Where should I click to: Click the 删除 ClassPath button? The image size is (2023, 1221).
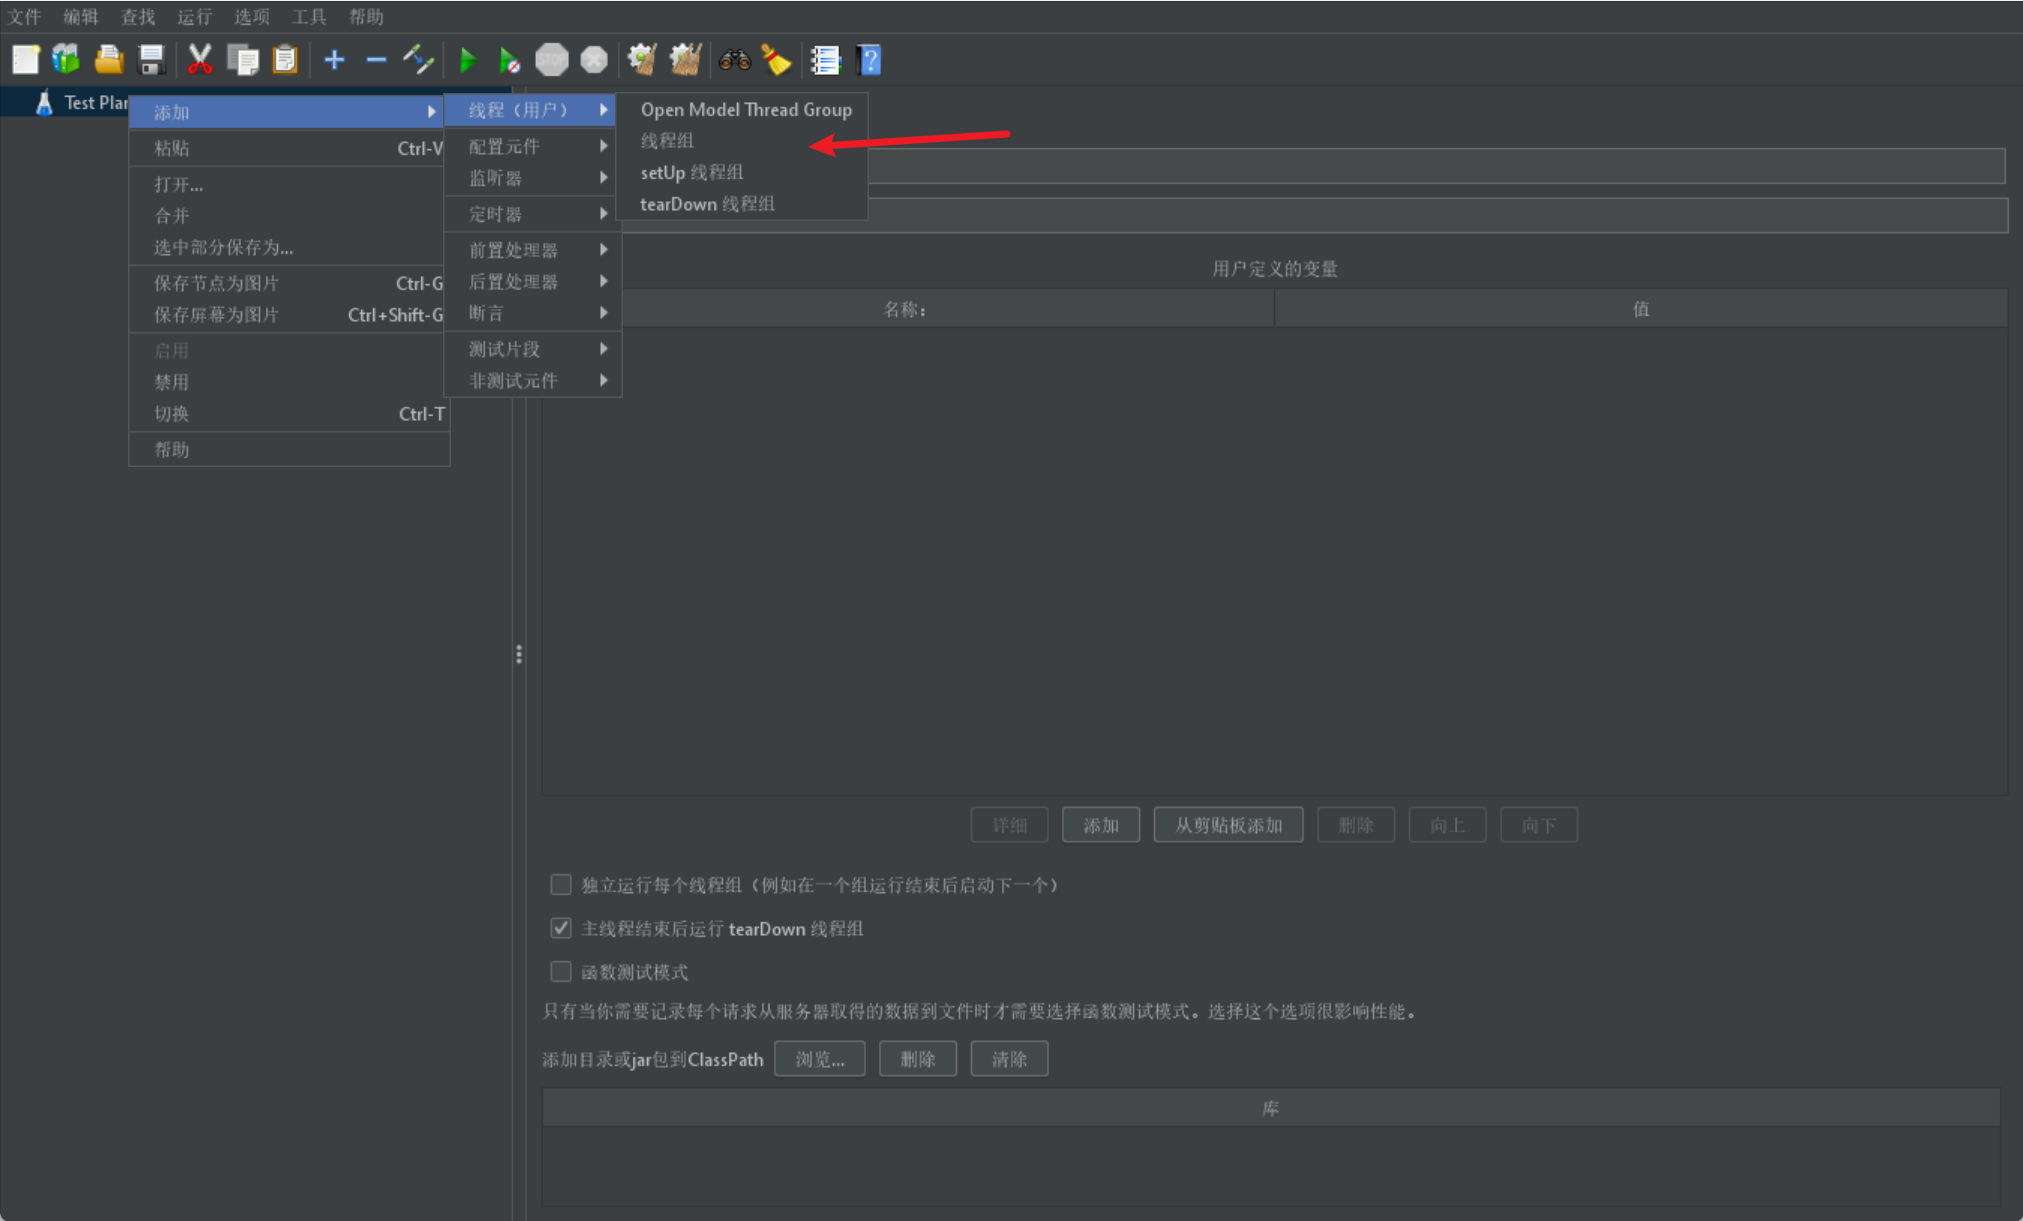918,1059
